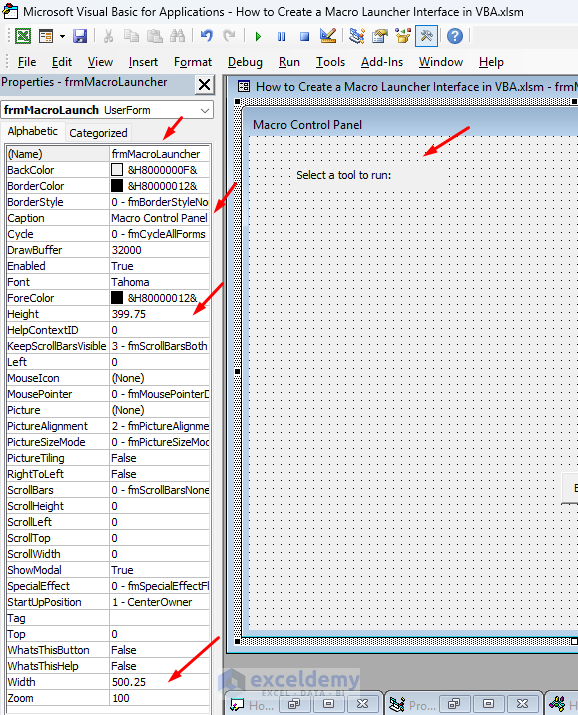Restore the minimized 'Pro...' project window
This screenshot has width=578, height=715.
pos(454,704)
